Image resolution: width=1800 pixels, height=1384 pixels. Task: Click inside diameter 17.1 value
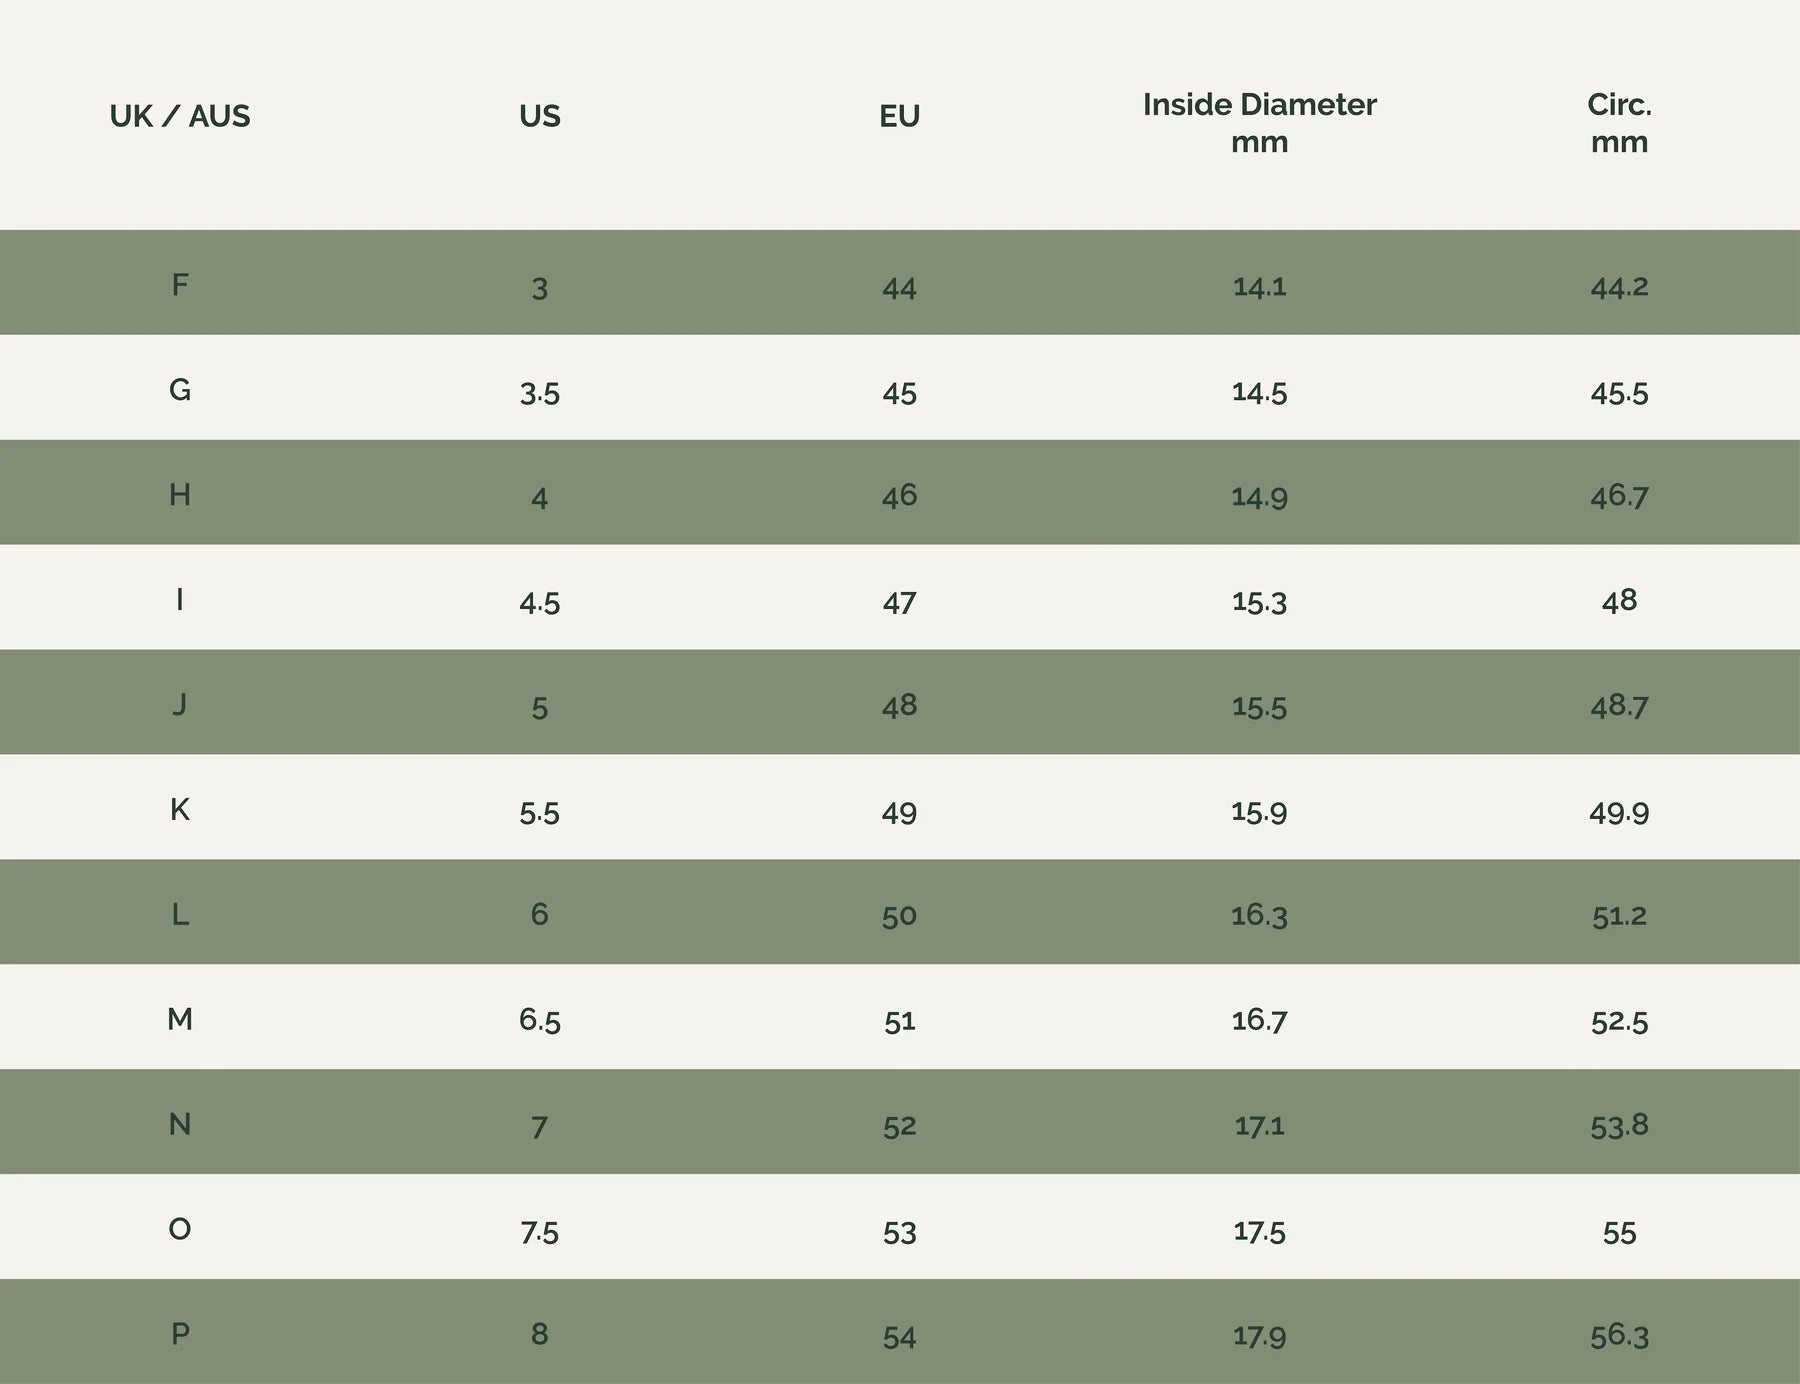[x=1259, y=1126]
